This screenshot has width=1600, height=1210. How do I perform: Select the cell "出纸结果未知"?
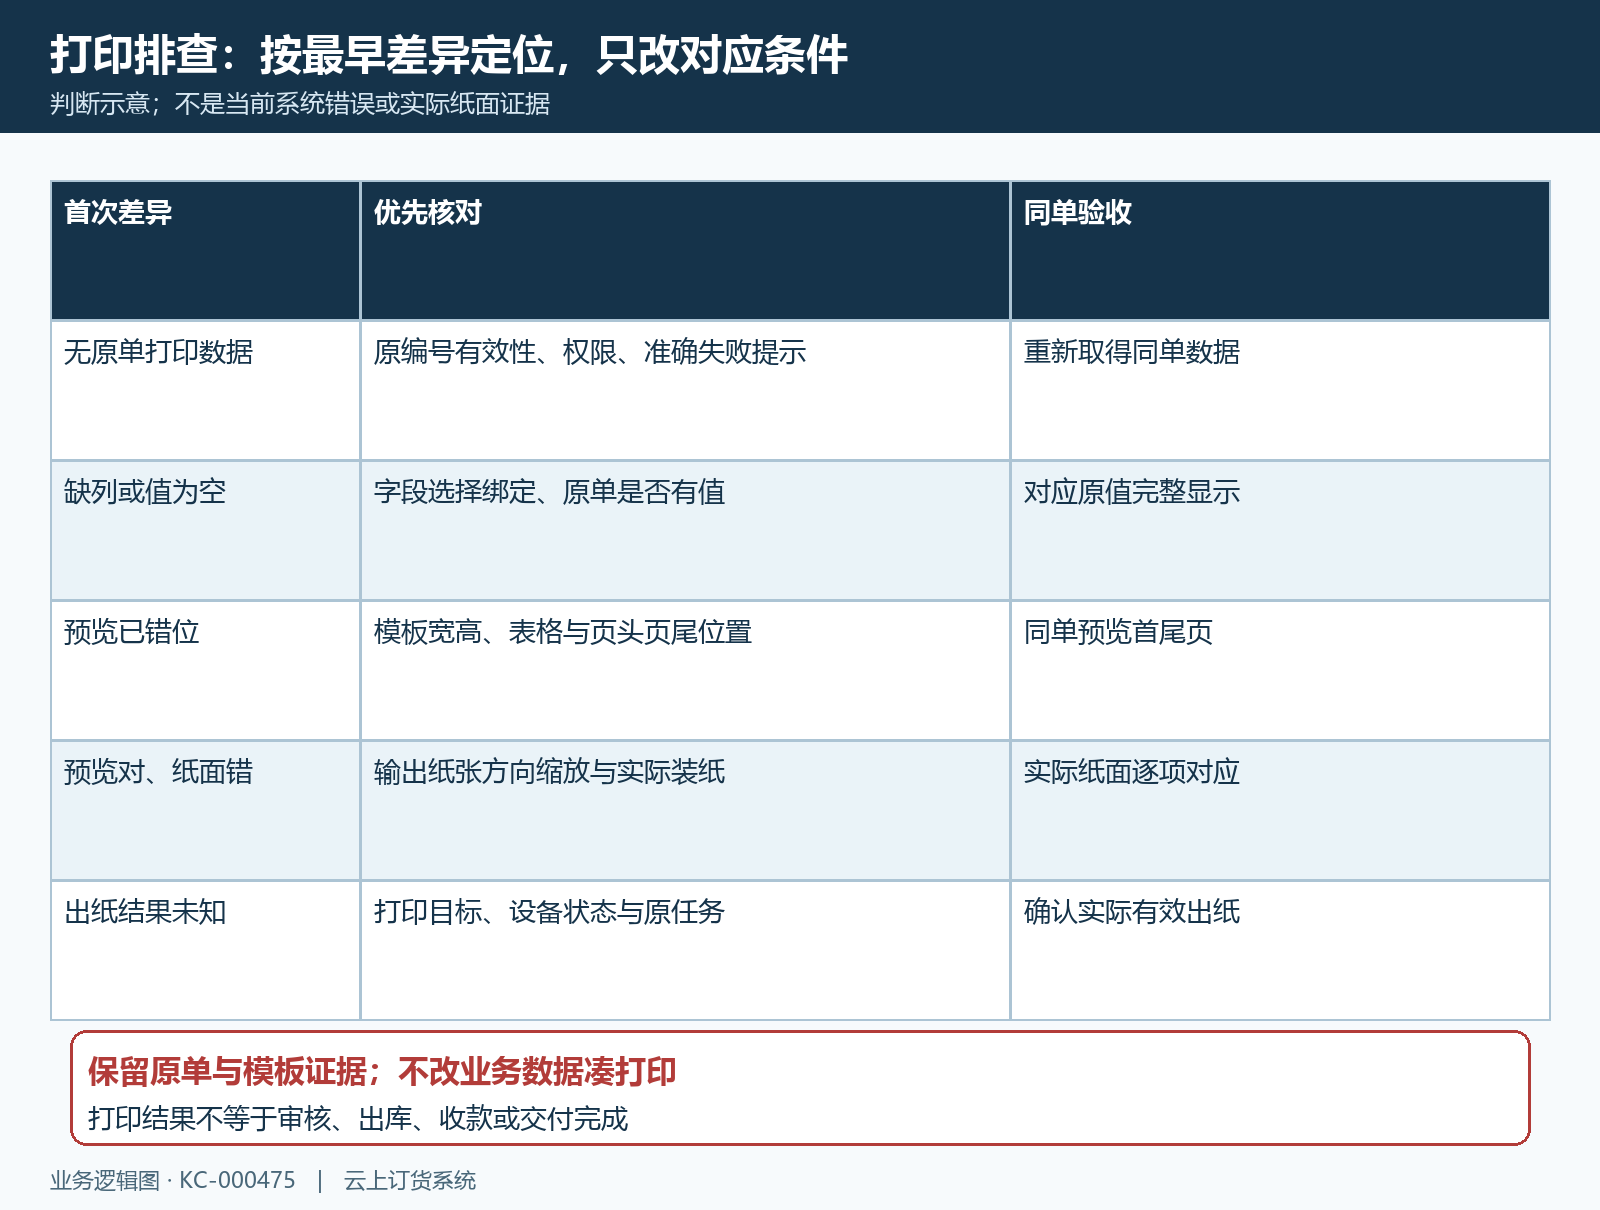(x=205, y=950)
